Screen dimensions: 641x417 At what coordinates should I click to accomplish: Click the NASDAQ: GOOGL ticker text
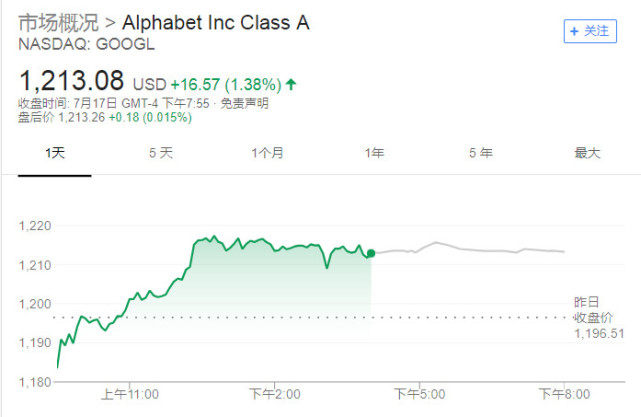pos(87,44)
